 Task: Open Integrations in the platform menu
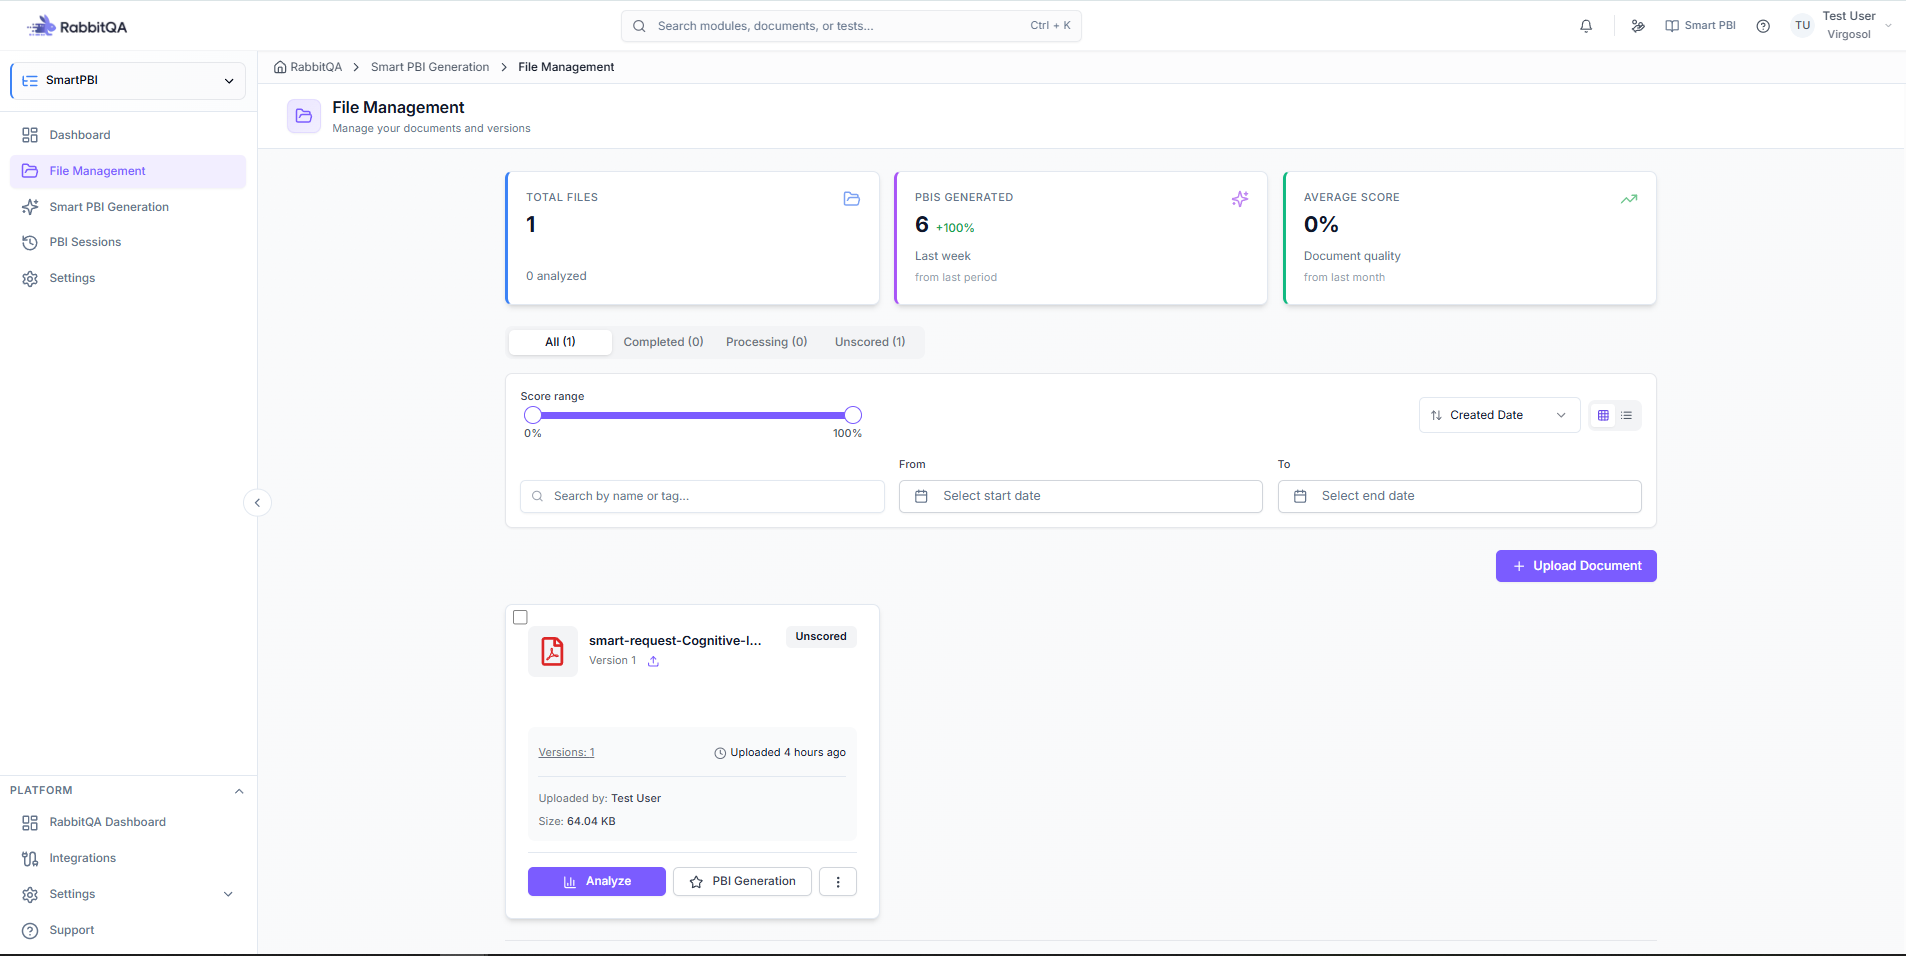pos(128,858)
